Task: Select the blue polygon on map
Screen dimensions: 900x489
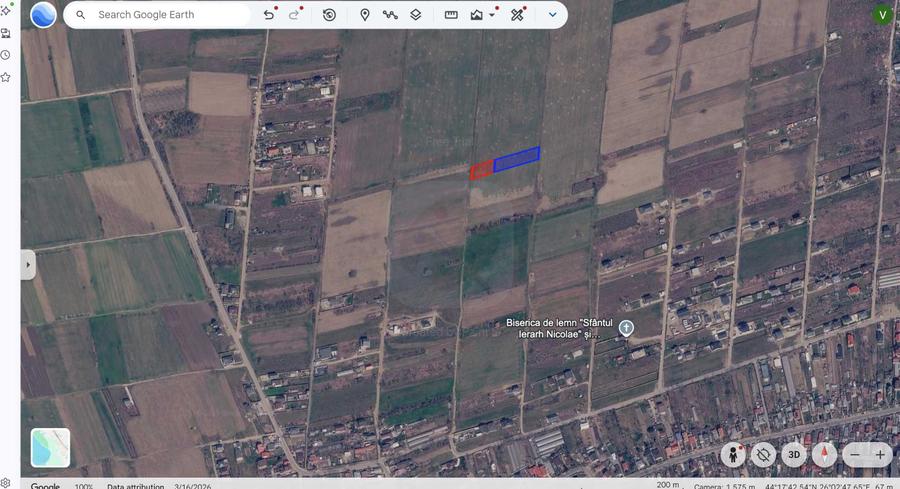Action: point(517,159)
